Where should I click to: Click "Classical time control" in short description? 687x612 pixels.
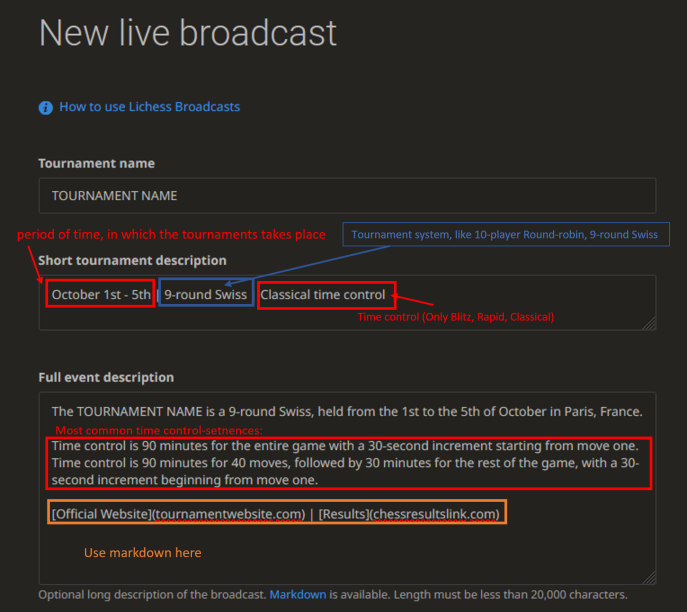pos(323,295)
